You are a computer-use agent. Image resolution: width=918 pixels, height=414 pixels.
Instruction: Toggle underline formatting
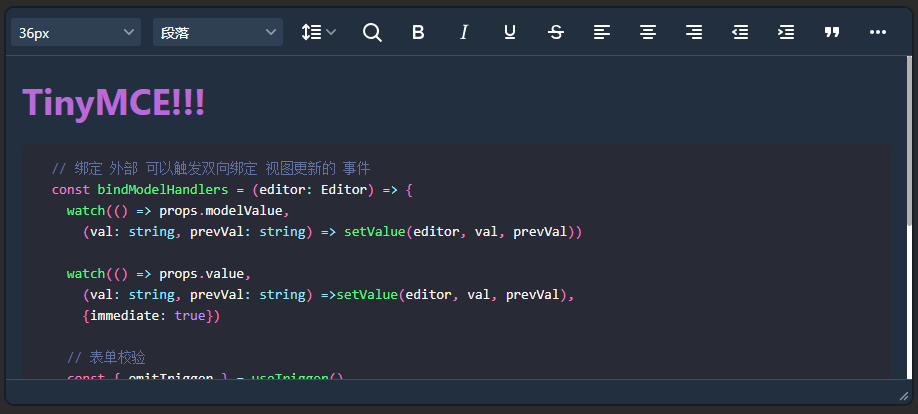point(510,32)
